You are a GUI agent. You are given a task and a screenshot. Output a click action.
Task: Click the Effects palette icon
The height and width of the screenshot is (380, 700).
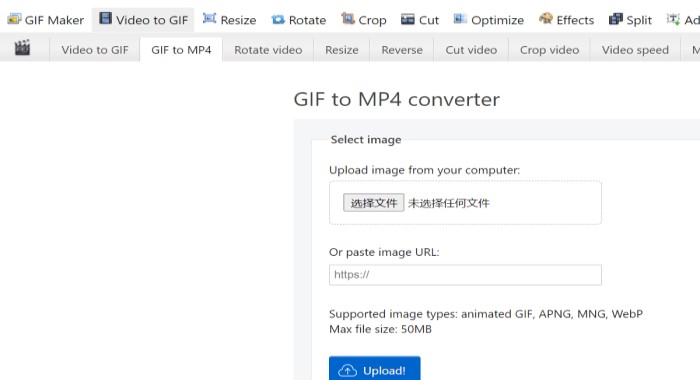[546, 19]
